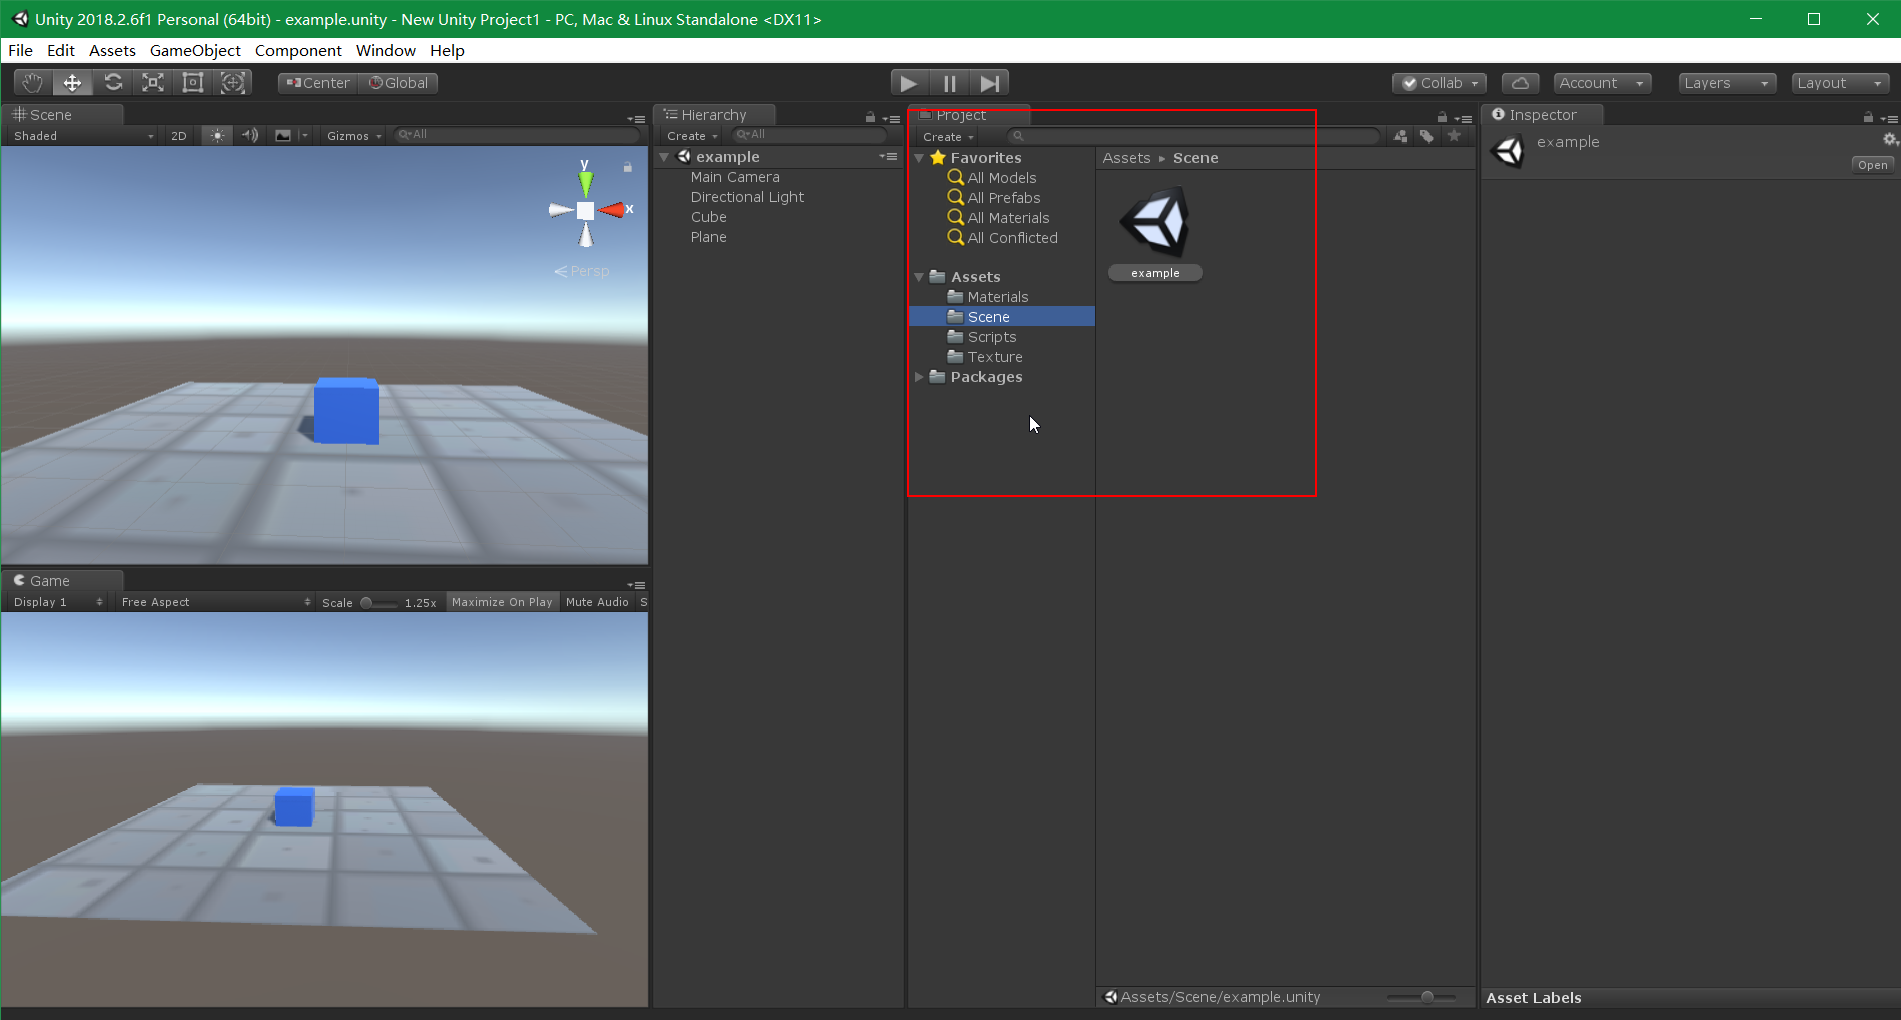Toggle scene lighting in the Scene view

click(x=217, y=135)
